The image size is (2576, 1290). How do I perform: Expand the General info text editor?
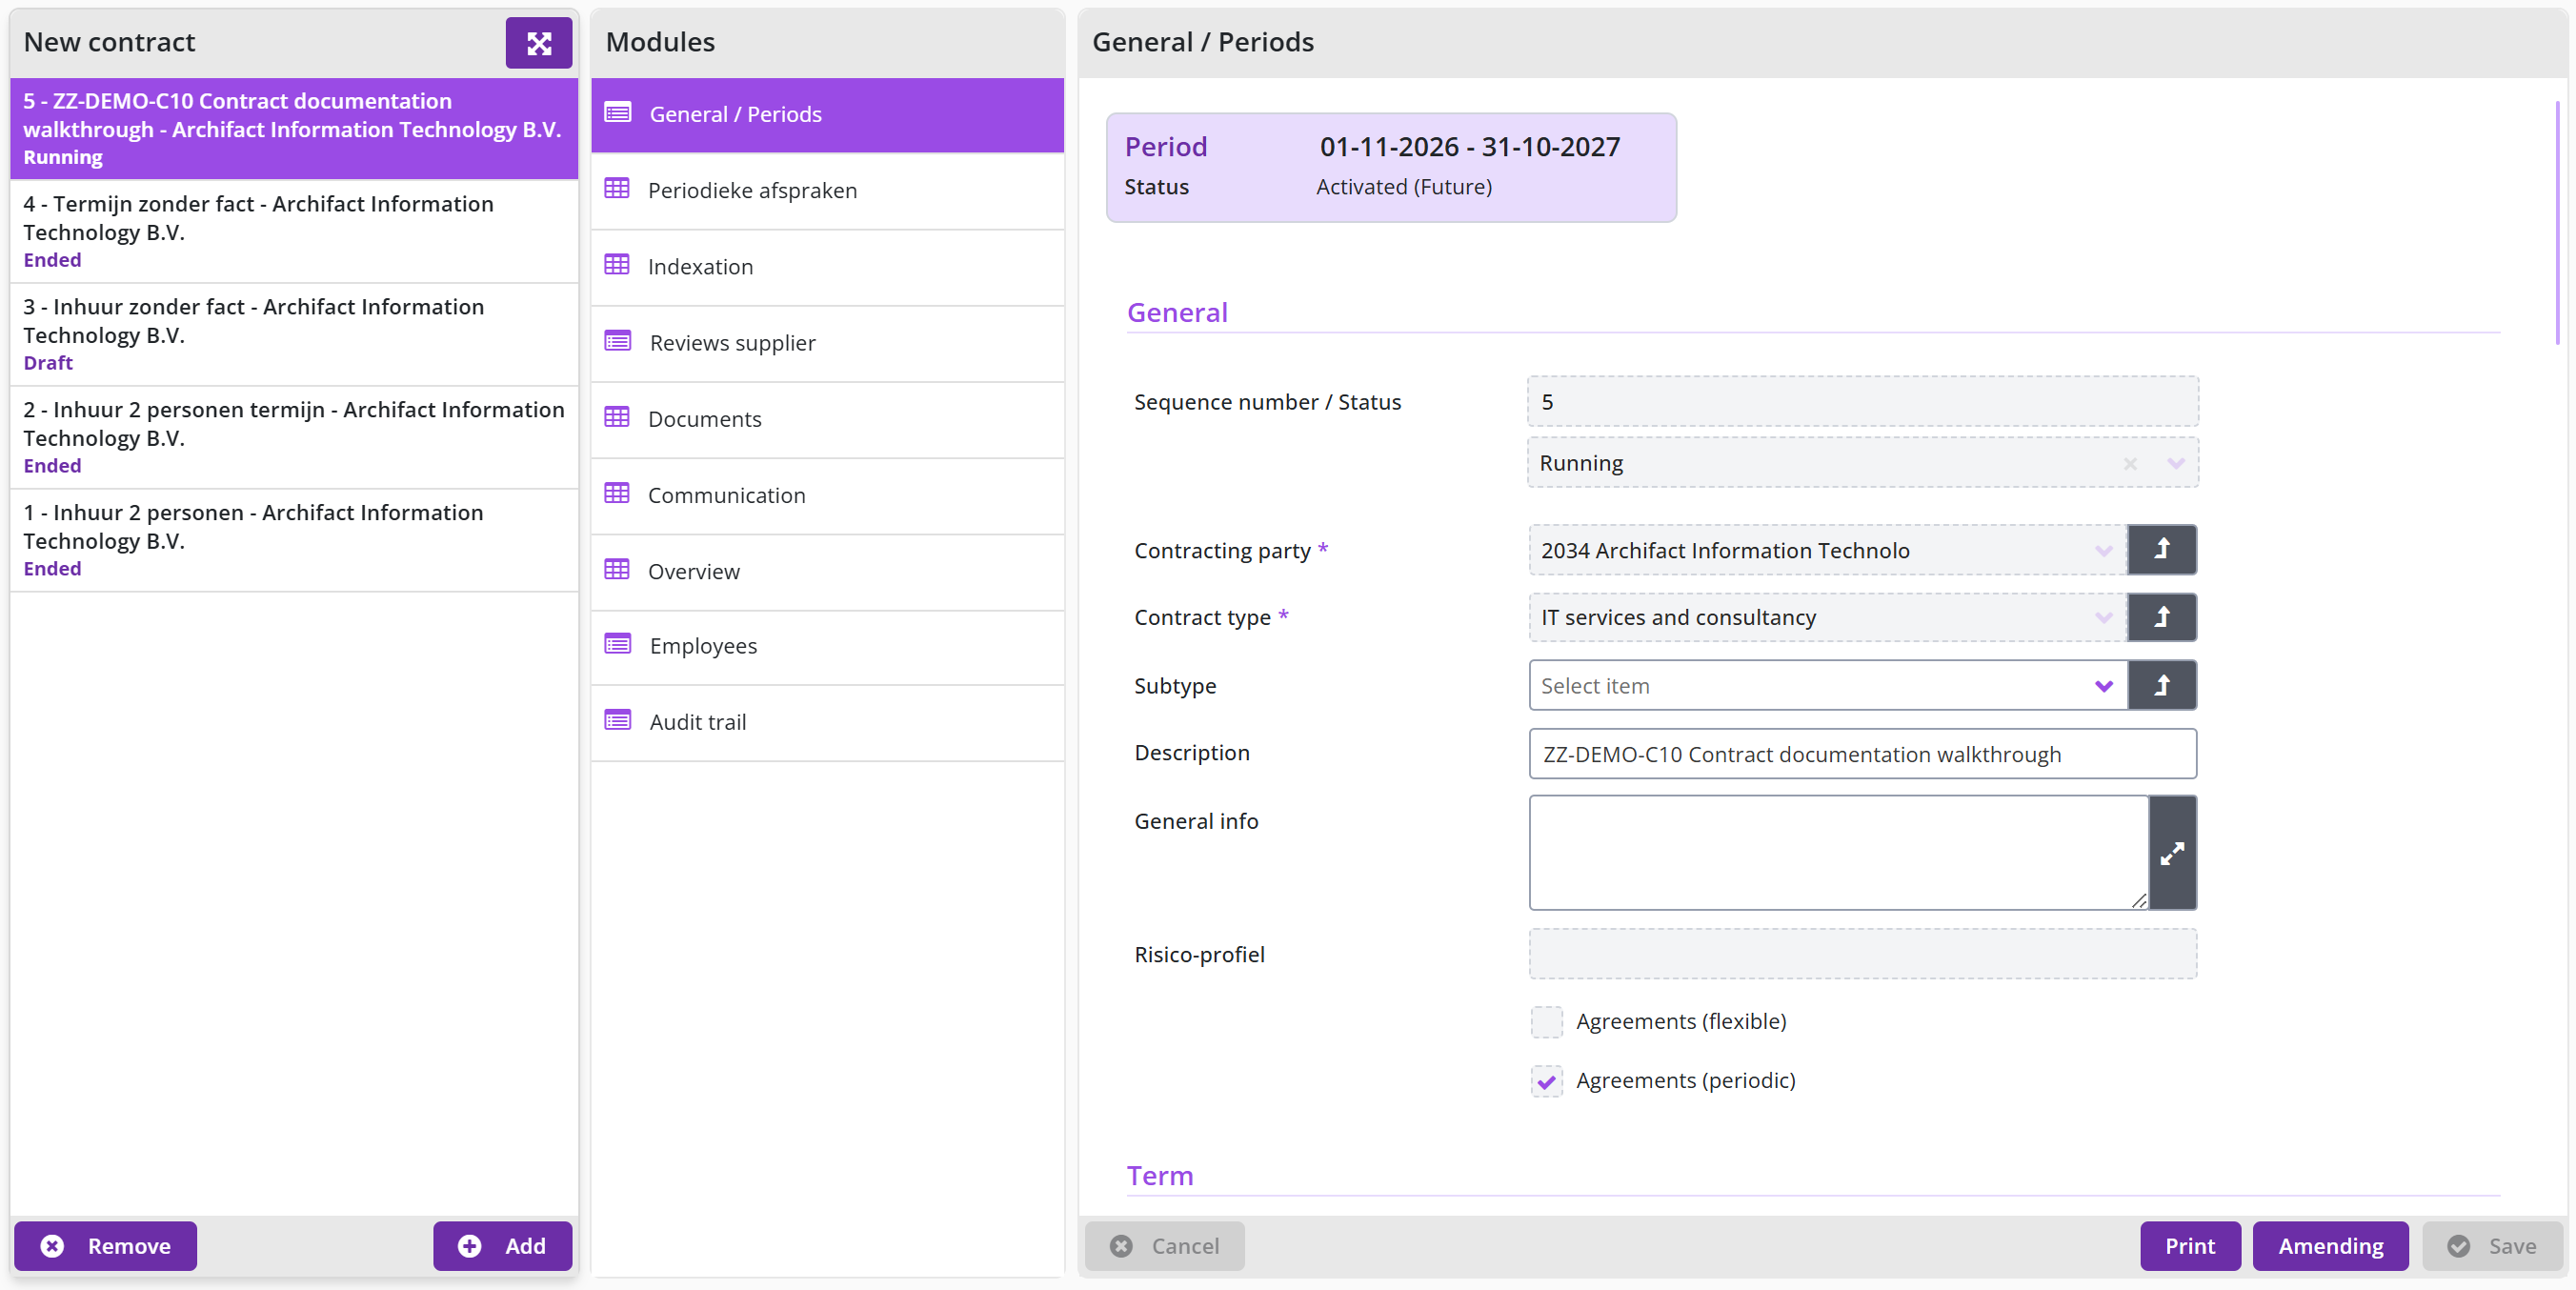(x=2172, y=852)
